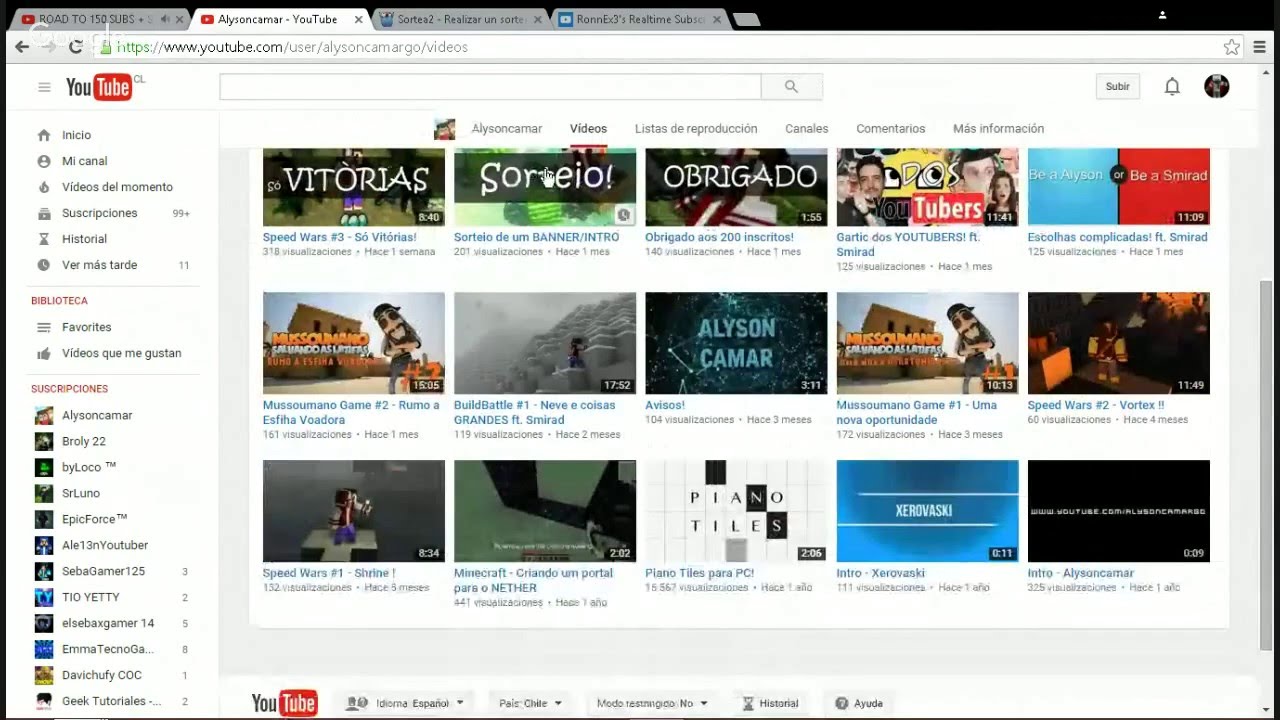Open the Gartic dos YOUTUBERS thumbnail
The image size is (1280, 720).
coord(927,187)
